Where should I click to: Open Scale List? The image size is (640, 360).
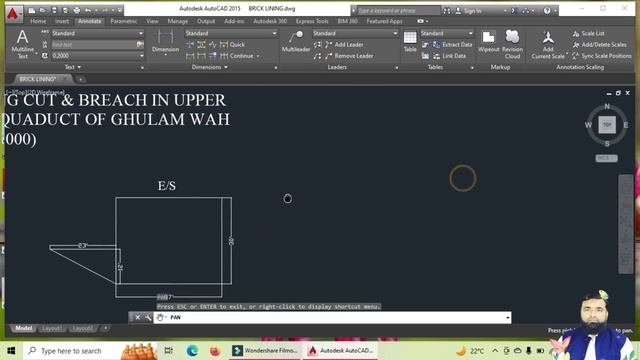click(x=588, y=33)
